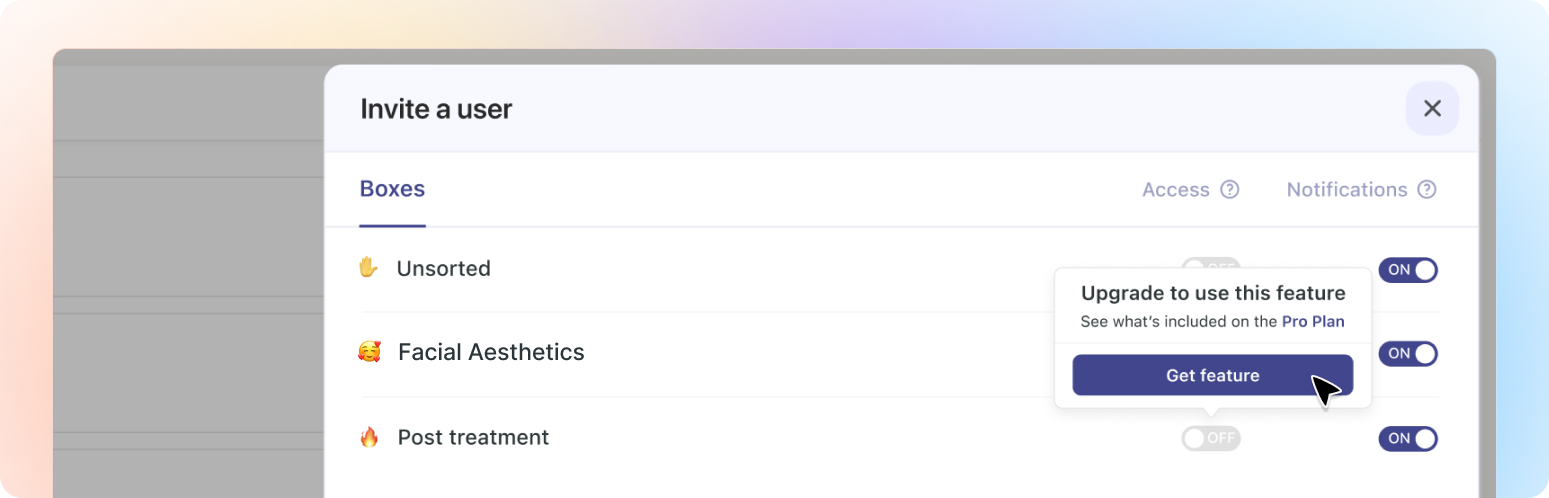Image resolution: width=1549 pixels, height=498 pixels.
Task: Click the smiley emoji beside Facial Aesthetics
Action: [x=369, y=352]
